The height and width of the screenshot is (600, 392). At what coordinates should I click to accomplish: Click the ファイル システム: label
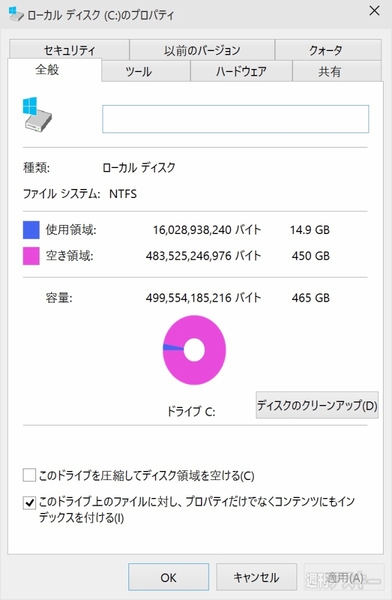tap(62, 194)
